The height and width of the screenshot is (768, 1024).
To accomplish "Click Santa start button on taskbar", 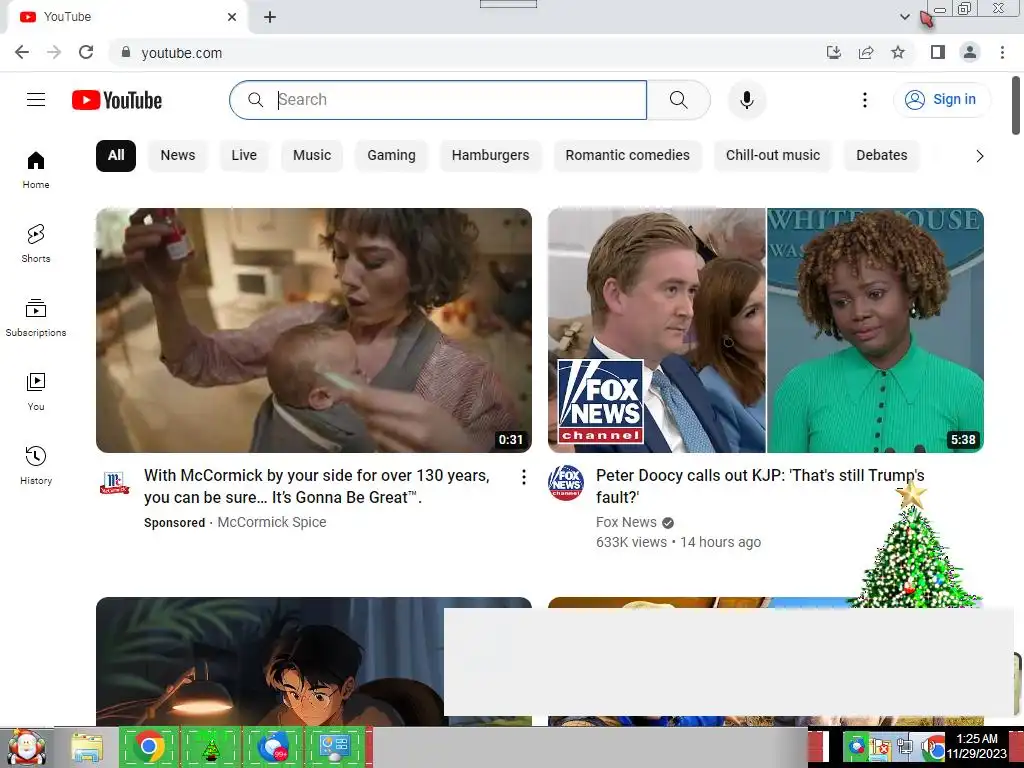I will (26, 747).
